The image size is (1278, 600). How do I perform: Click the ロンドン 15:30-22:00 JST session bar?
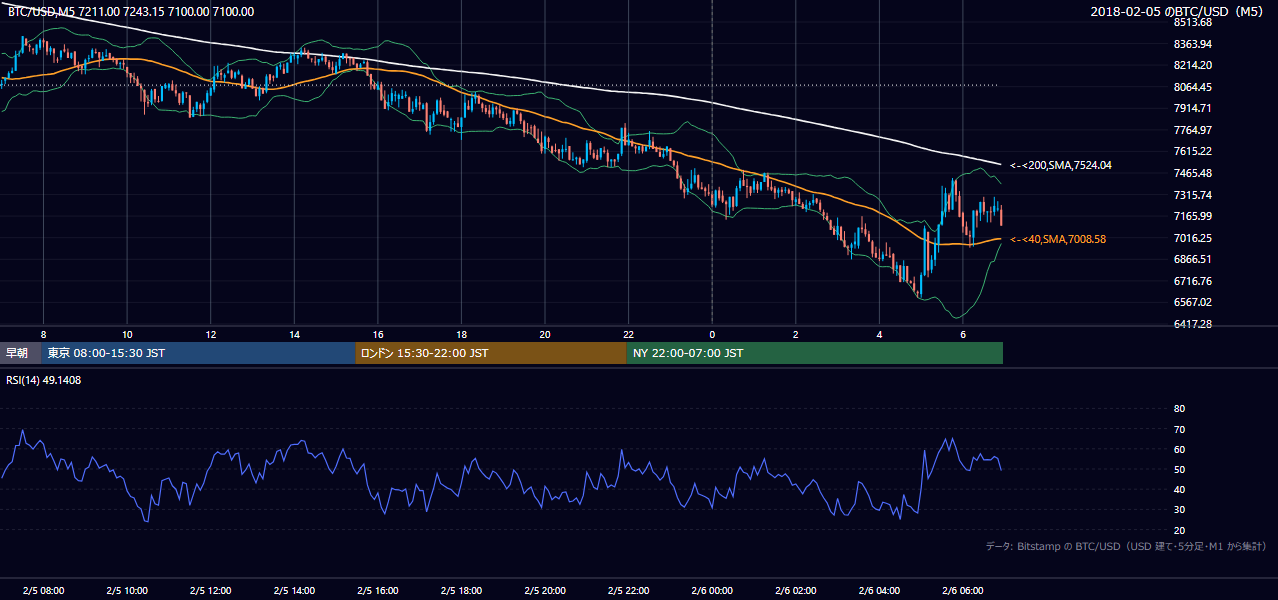coord(491,353)
